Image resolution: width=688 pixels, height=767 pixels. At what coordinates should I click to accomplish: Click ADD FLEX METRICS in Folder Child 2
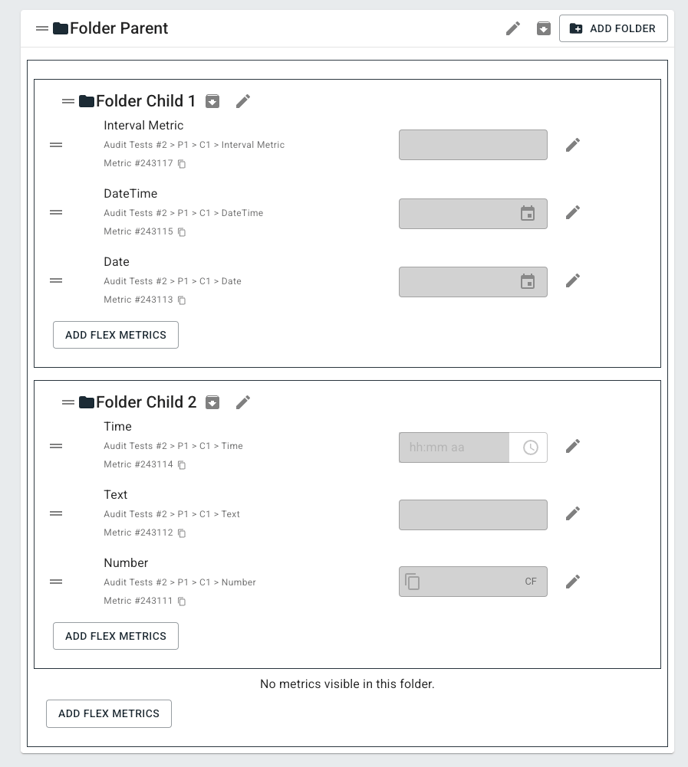pos(116,636)
